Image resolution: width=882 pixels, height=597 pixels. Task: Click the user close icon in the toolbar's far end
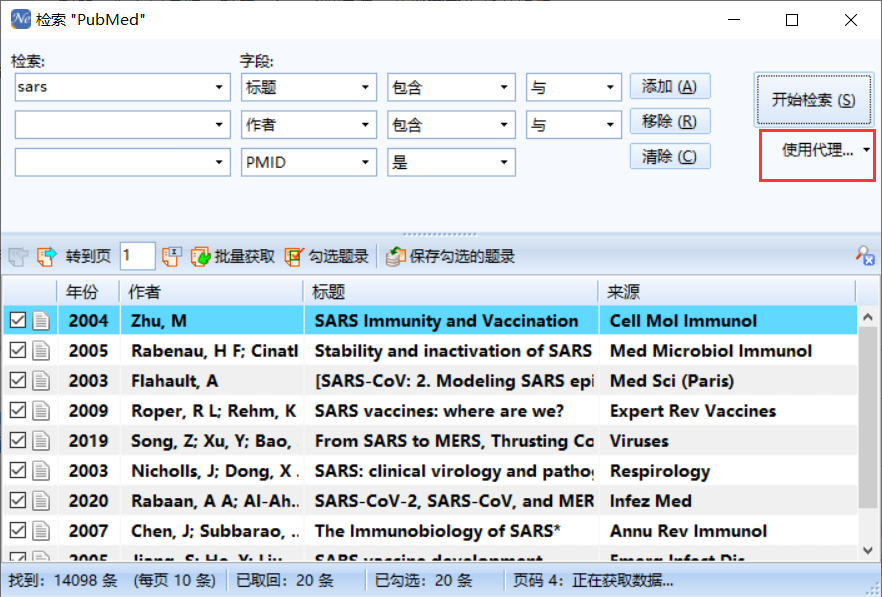point(865,256)
